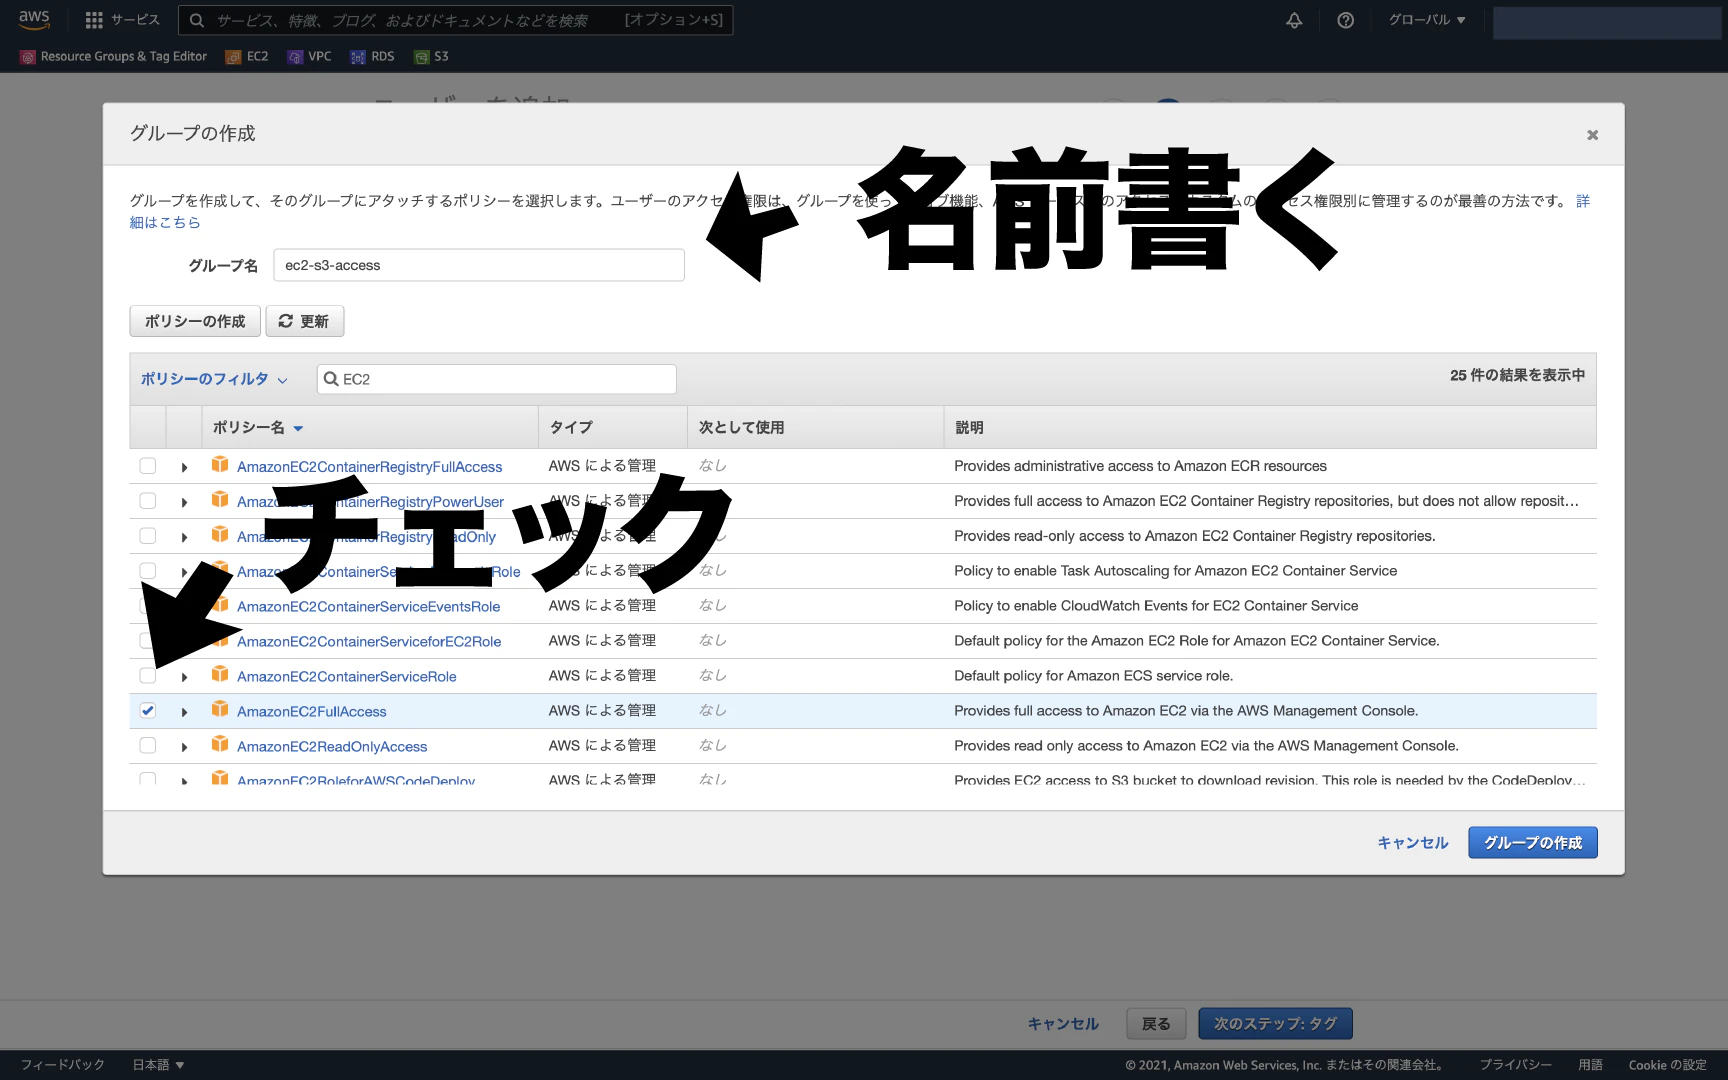Check the AmazonEC2ContainerRegistryPowerUser checkbox
This screenshot has width=1728, height=1080.
point(148,501)
